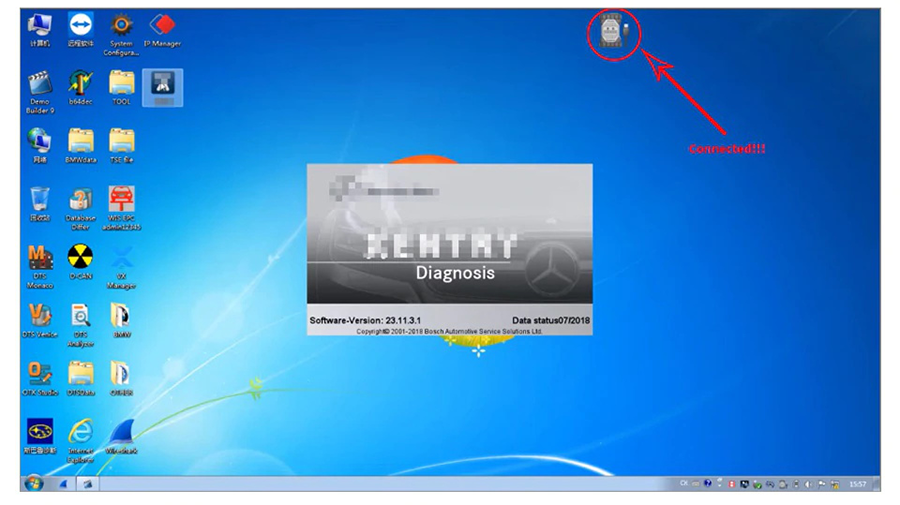Open the Windows Start menu
Screen dimensions: 900x505
(34, 484)
